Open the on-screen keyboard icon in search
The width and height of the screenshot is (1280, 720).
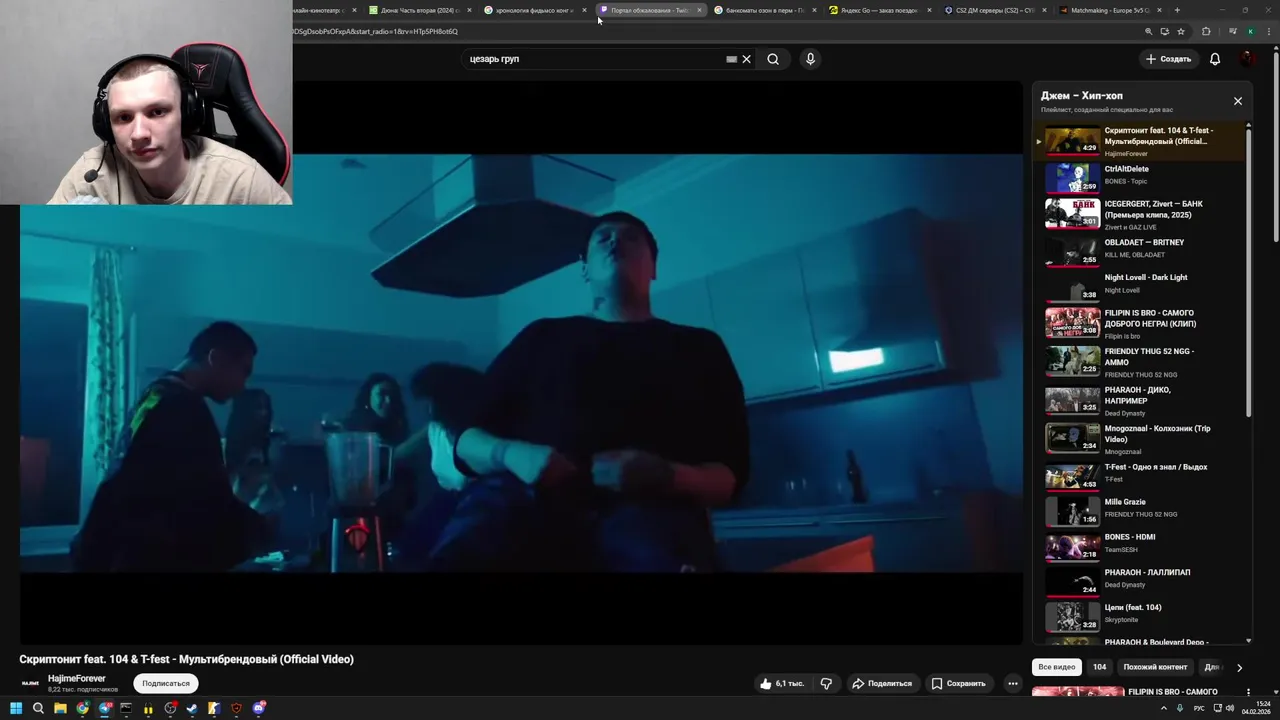pos(731,59)
